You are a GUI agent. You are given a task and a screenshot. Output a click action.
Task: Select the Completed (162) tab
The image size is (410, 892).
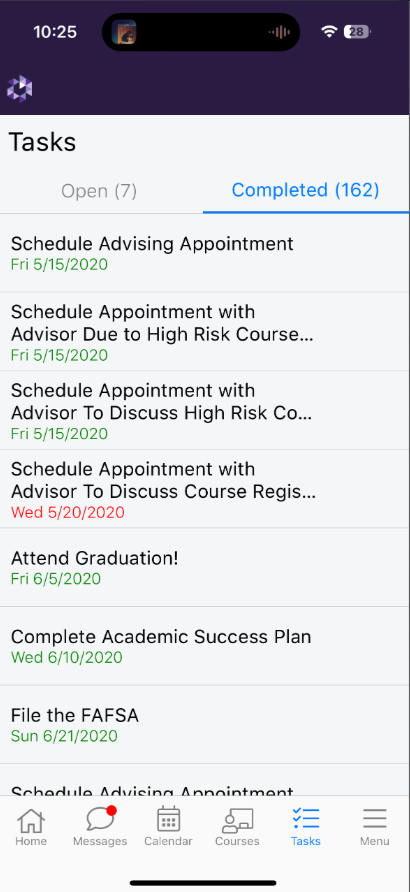(305, 190)
